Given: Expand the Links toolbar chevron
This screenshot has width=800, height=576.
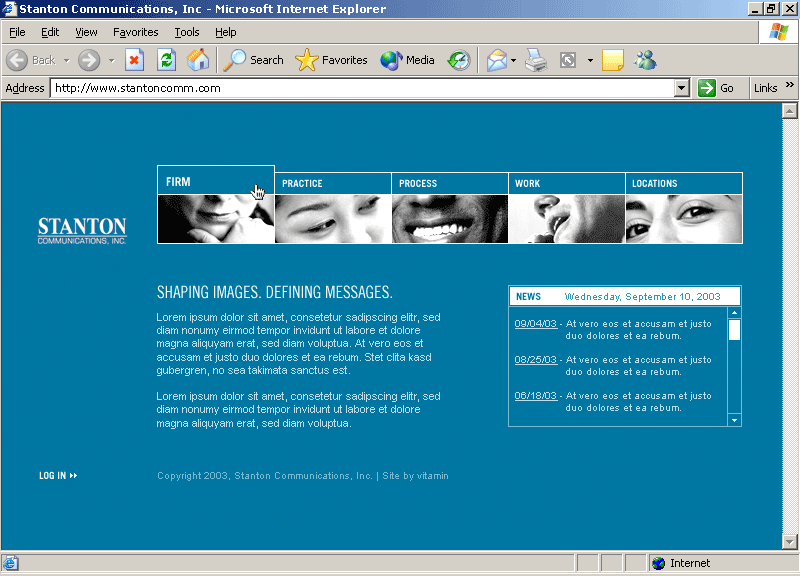Looking at the screenshot, I should 790,86.
